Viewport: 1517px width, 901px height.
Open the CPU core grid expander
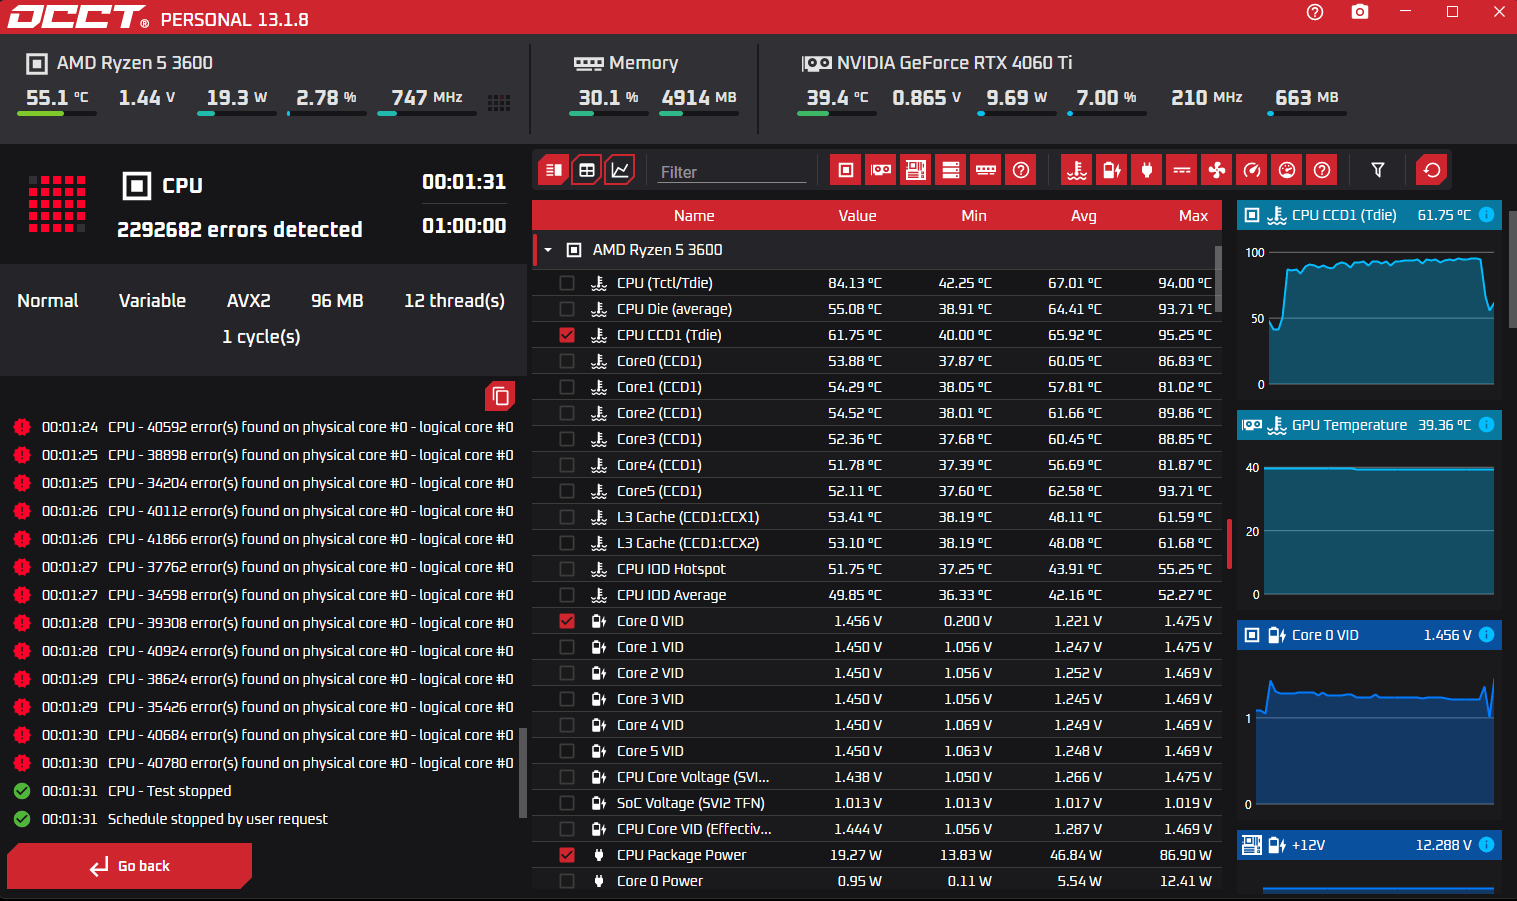coord(499,103)
